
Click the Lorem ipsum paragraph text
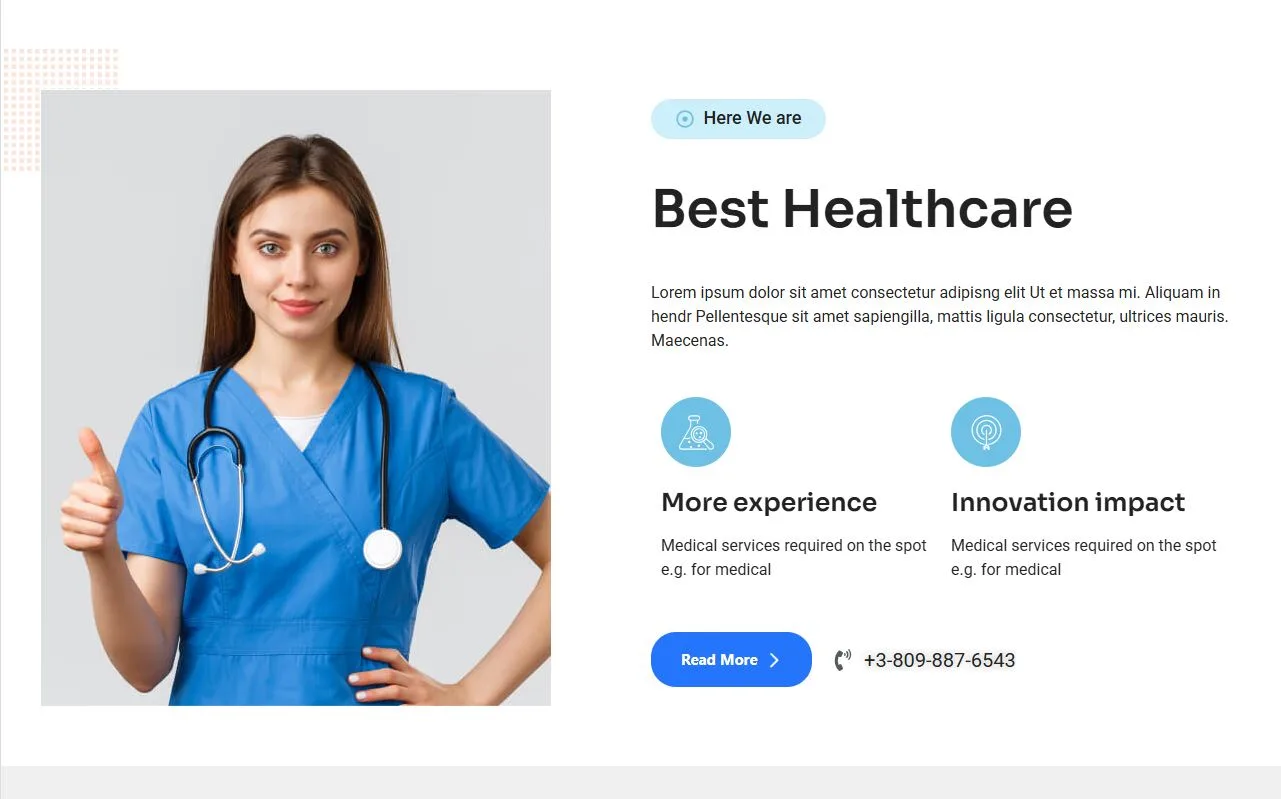click(940, 317)
